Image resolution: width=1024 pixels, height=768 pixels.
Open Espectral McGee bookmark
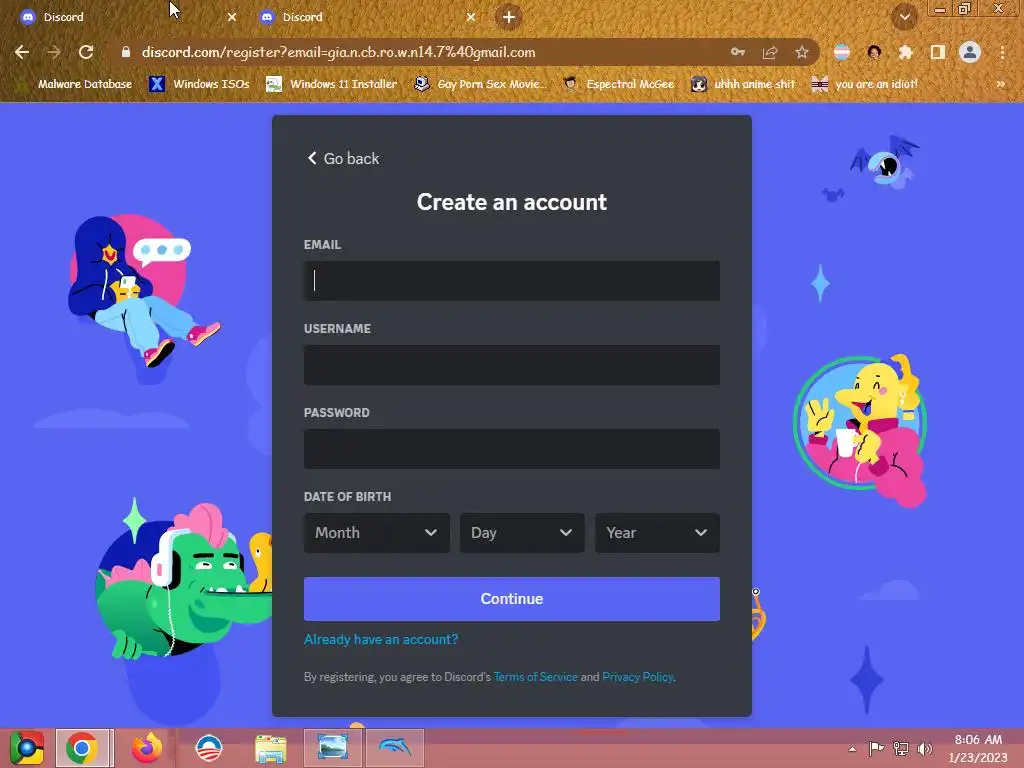[618, 84]
